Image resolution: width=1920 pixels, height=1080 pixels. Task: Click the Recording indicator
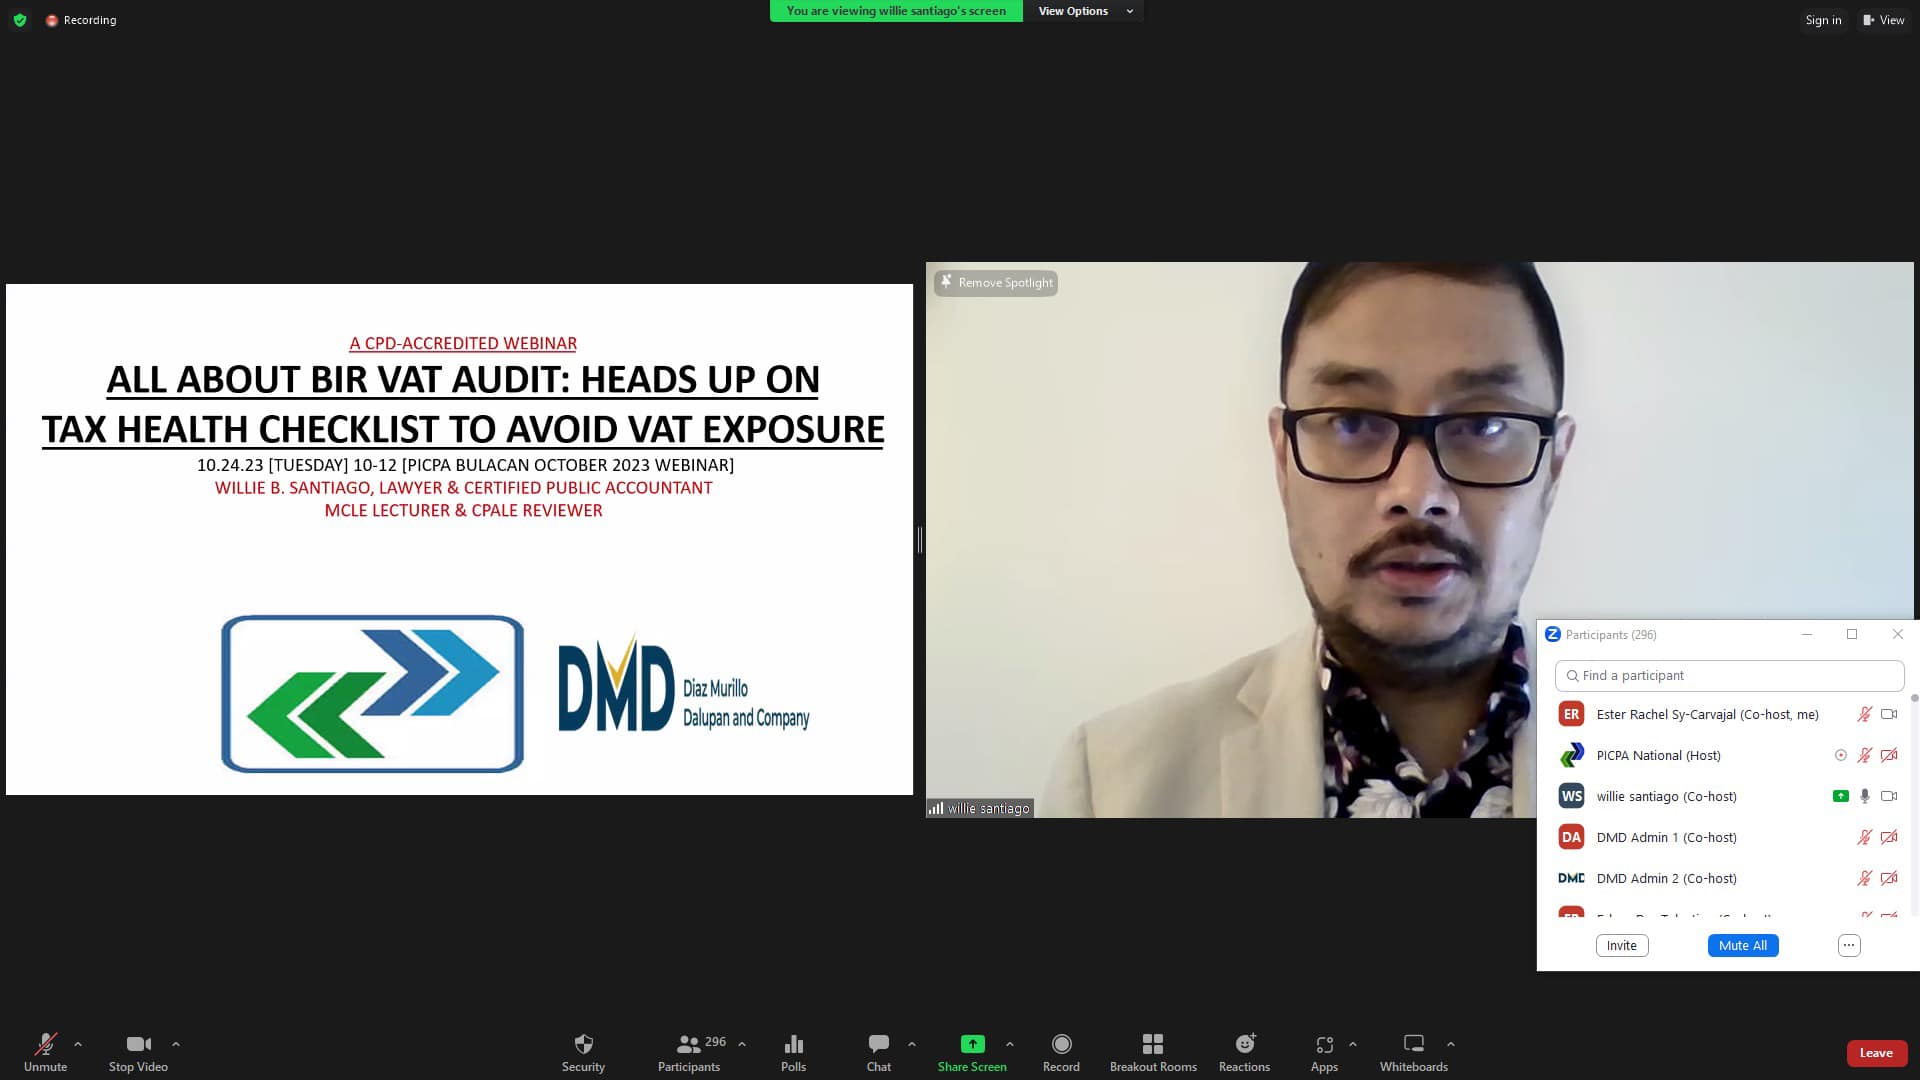point(81,20)
